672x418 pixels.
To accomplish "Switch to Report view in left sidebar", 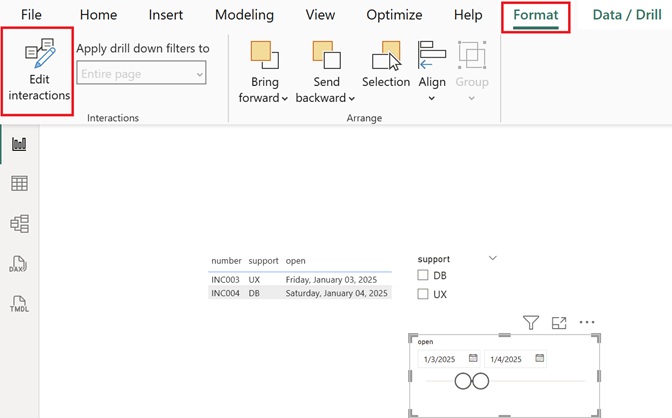I will 19,144.
